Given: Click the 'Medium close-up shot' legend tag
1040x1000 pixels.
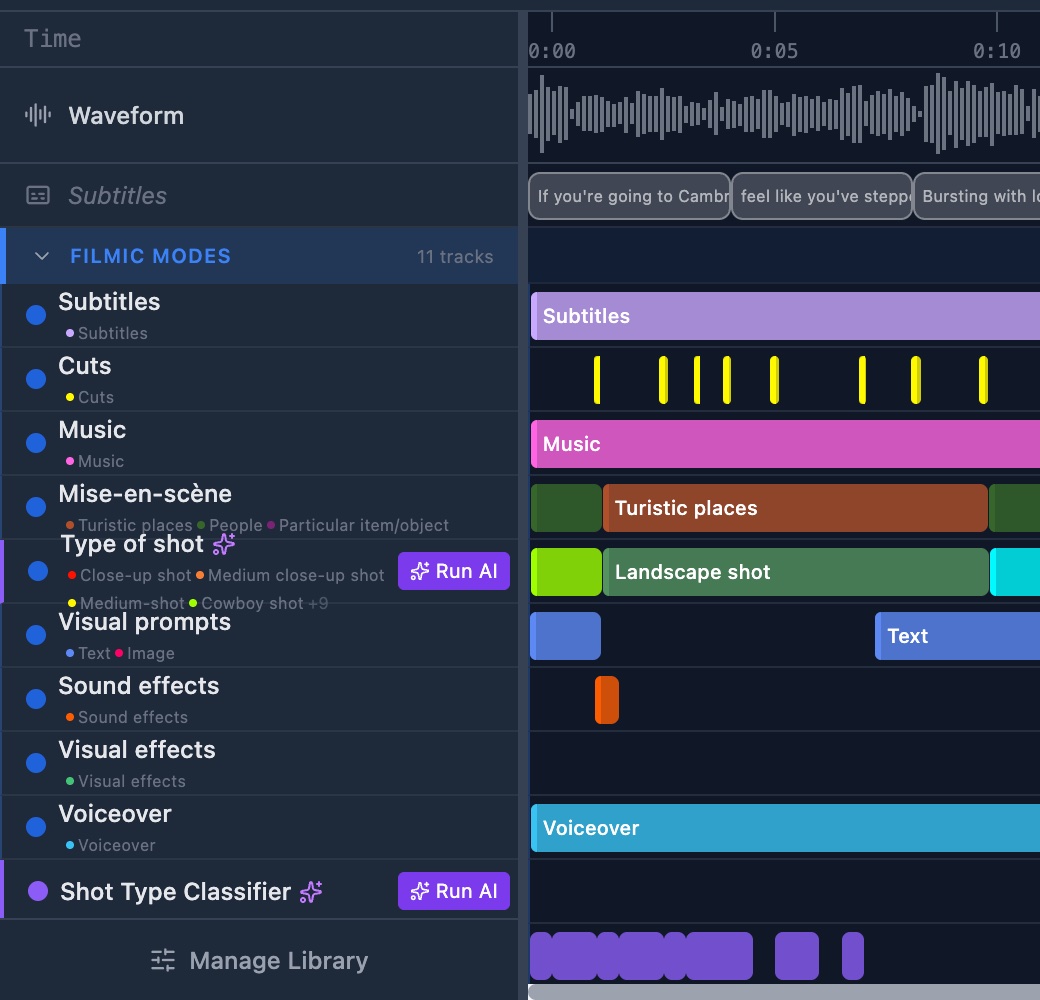Looking at the screenshot, I should (291, 575).
